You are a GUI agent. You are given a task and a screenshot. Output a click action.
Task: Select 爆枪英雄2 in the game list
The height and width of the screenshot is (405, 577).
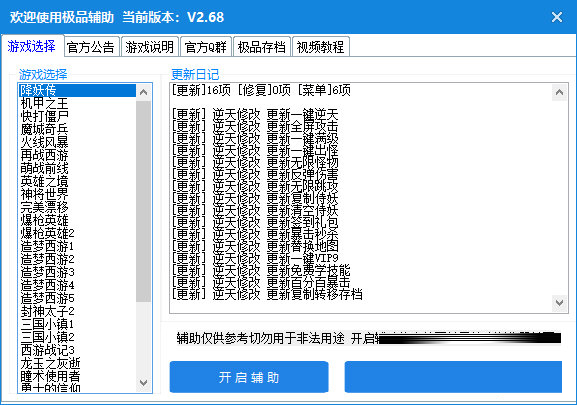coord(77,233)
